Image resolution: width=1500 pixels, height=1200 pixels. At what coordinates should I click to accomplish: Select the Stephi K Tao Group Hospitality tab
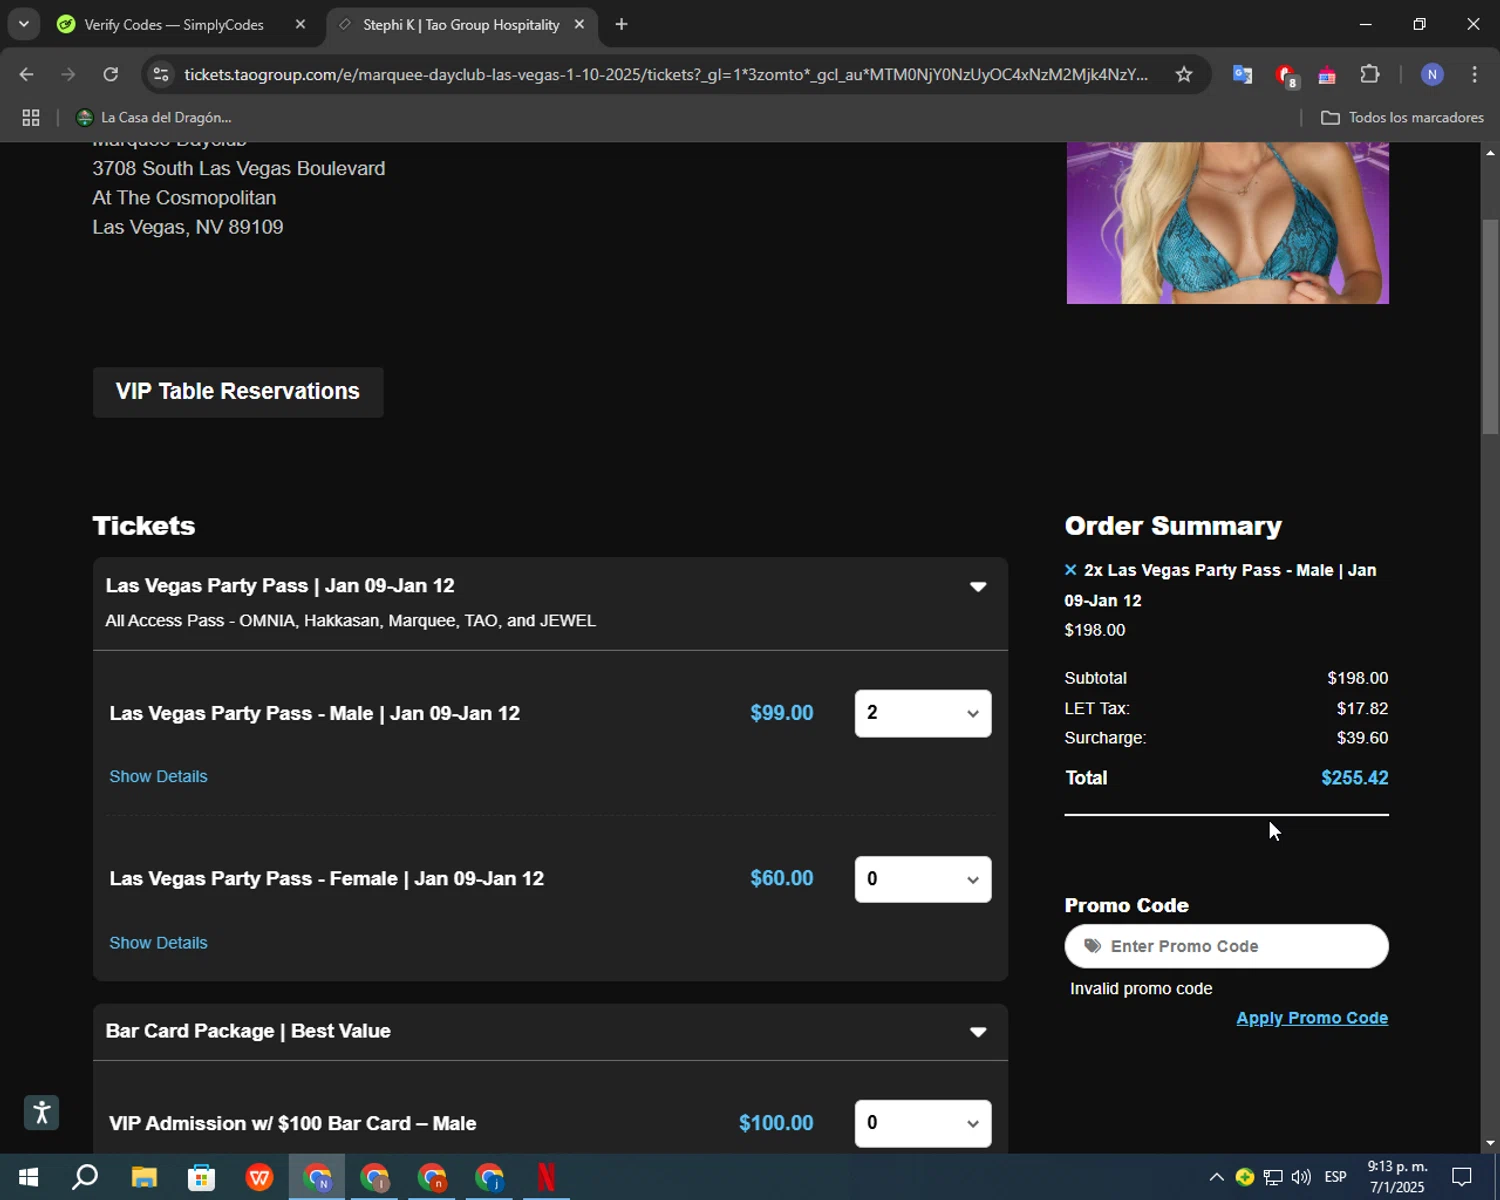coord(461,24)
